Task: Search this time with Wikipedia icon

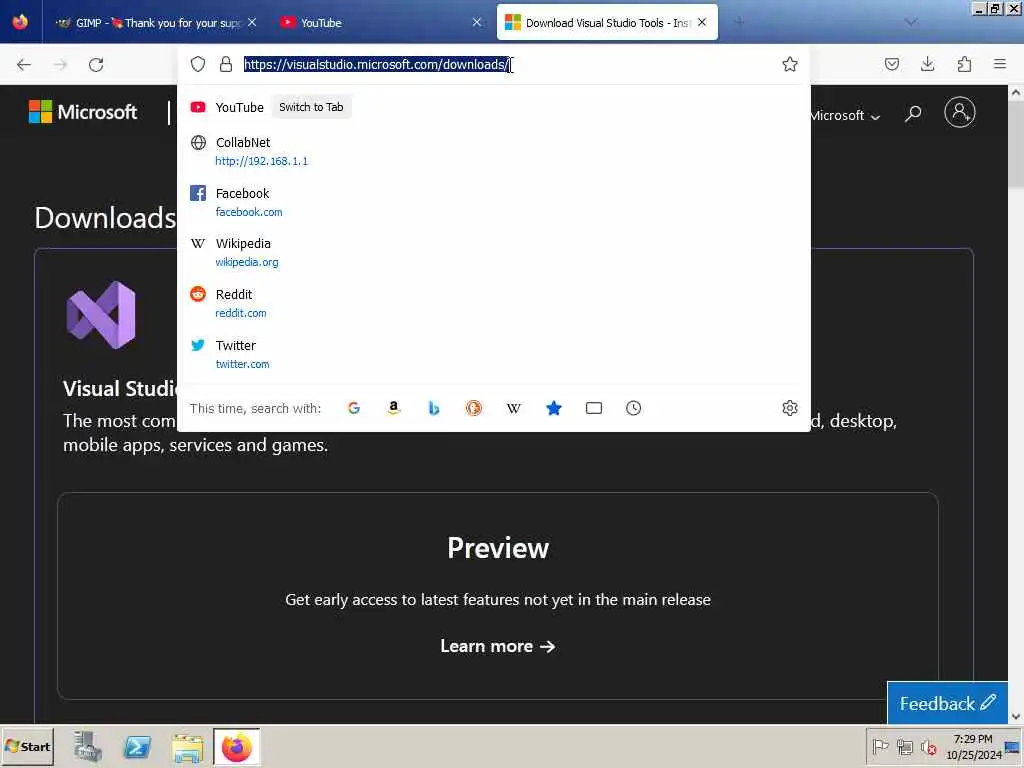Action: (514, 408)
